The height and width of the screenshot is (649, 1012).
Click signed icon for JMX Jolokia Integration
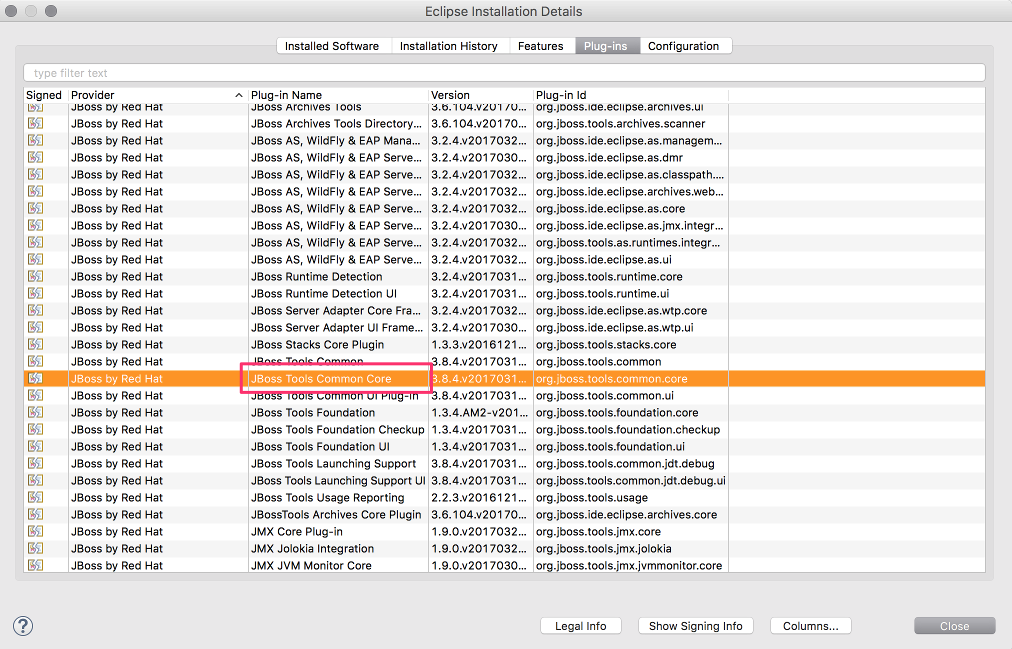[x=35, y=548]
